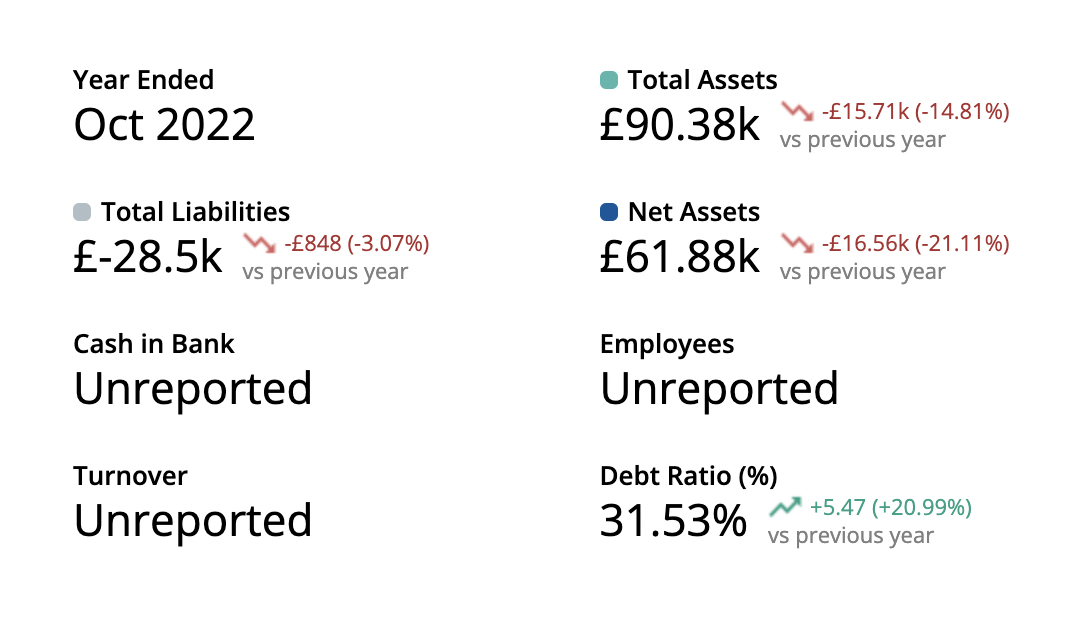
Task: Click the Cash in Bank label
Action: pyautogui.click(x=154, y=344)
